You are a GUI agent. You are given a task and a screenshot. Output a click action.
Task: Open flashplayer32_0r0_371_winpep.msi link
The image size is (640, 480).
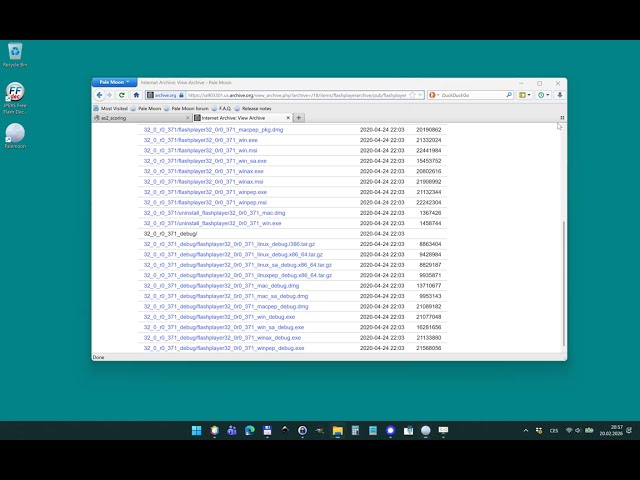pyautogui.click(x=205, y=202)
